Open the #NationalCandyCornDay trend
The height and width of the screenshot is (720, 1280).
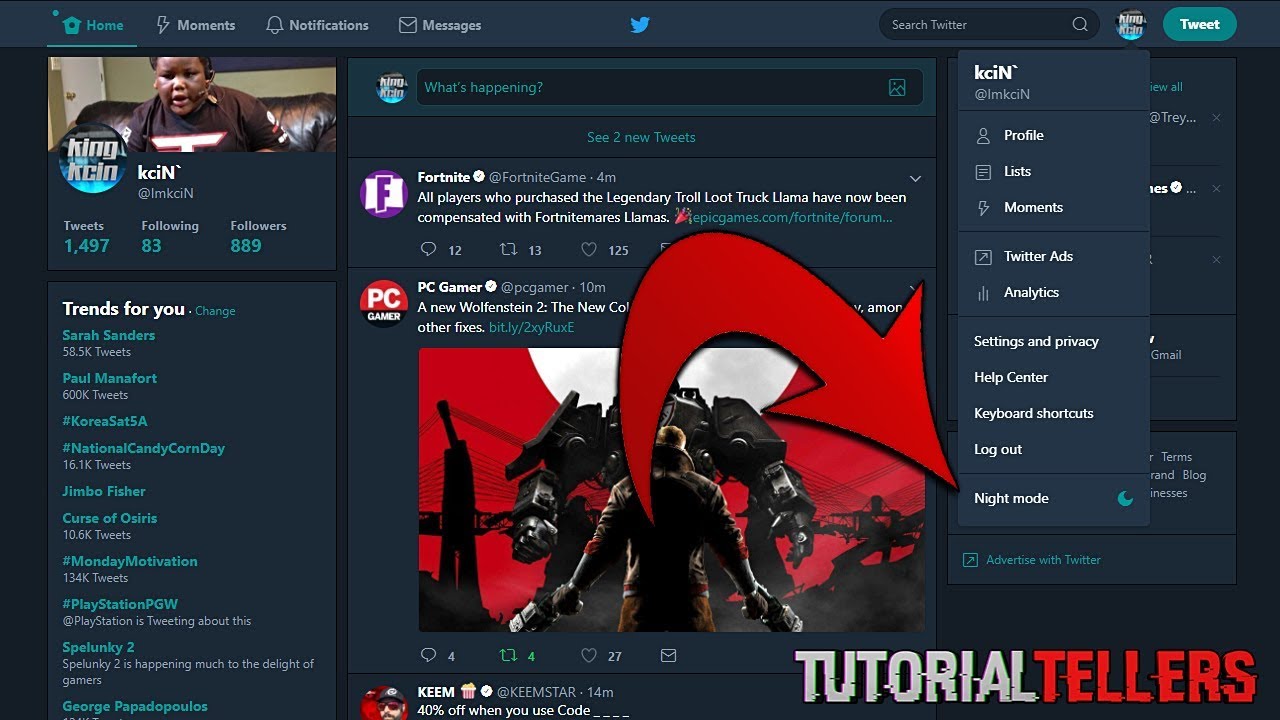pyautogui.click(x=144, y=448)
